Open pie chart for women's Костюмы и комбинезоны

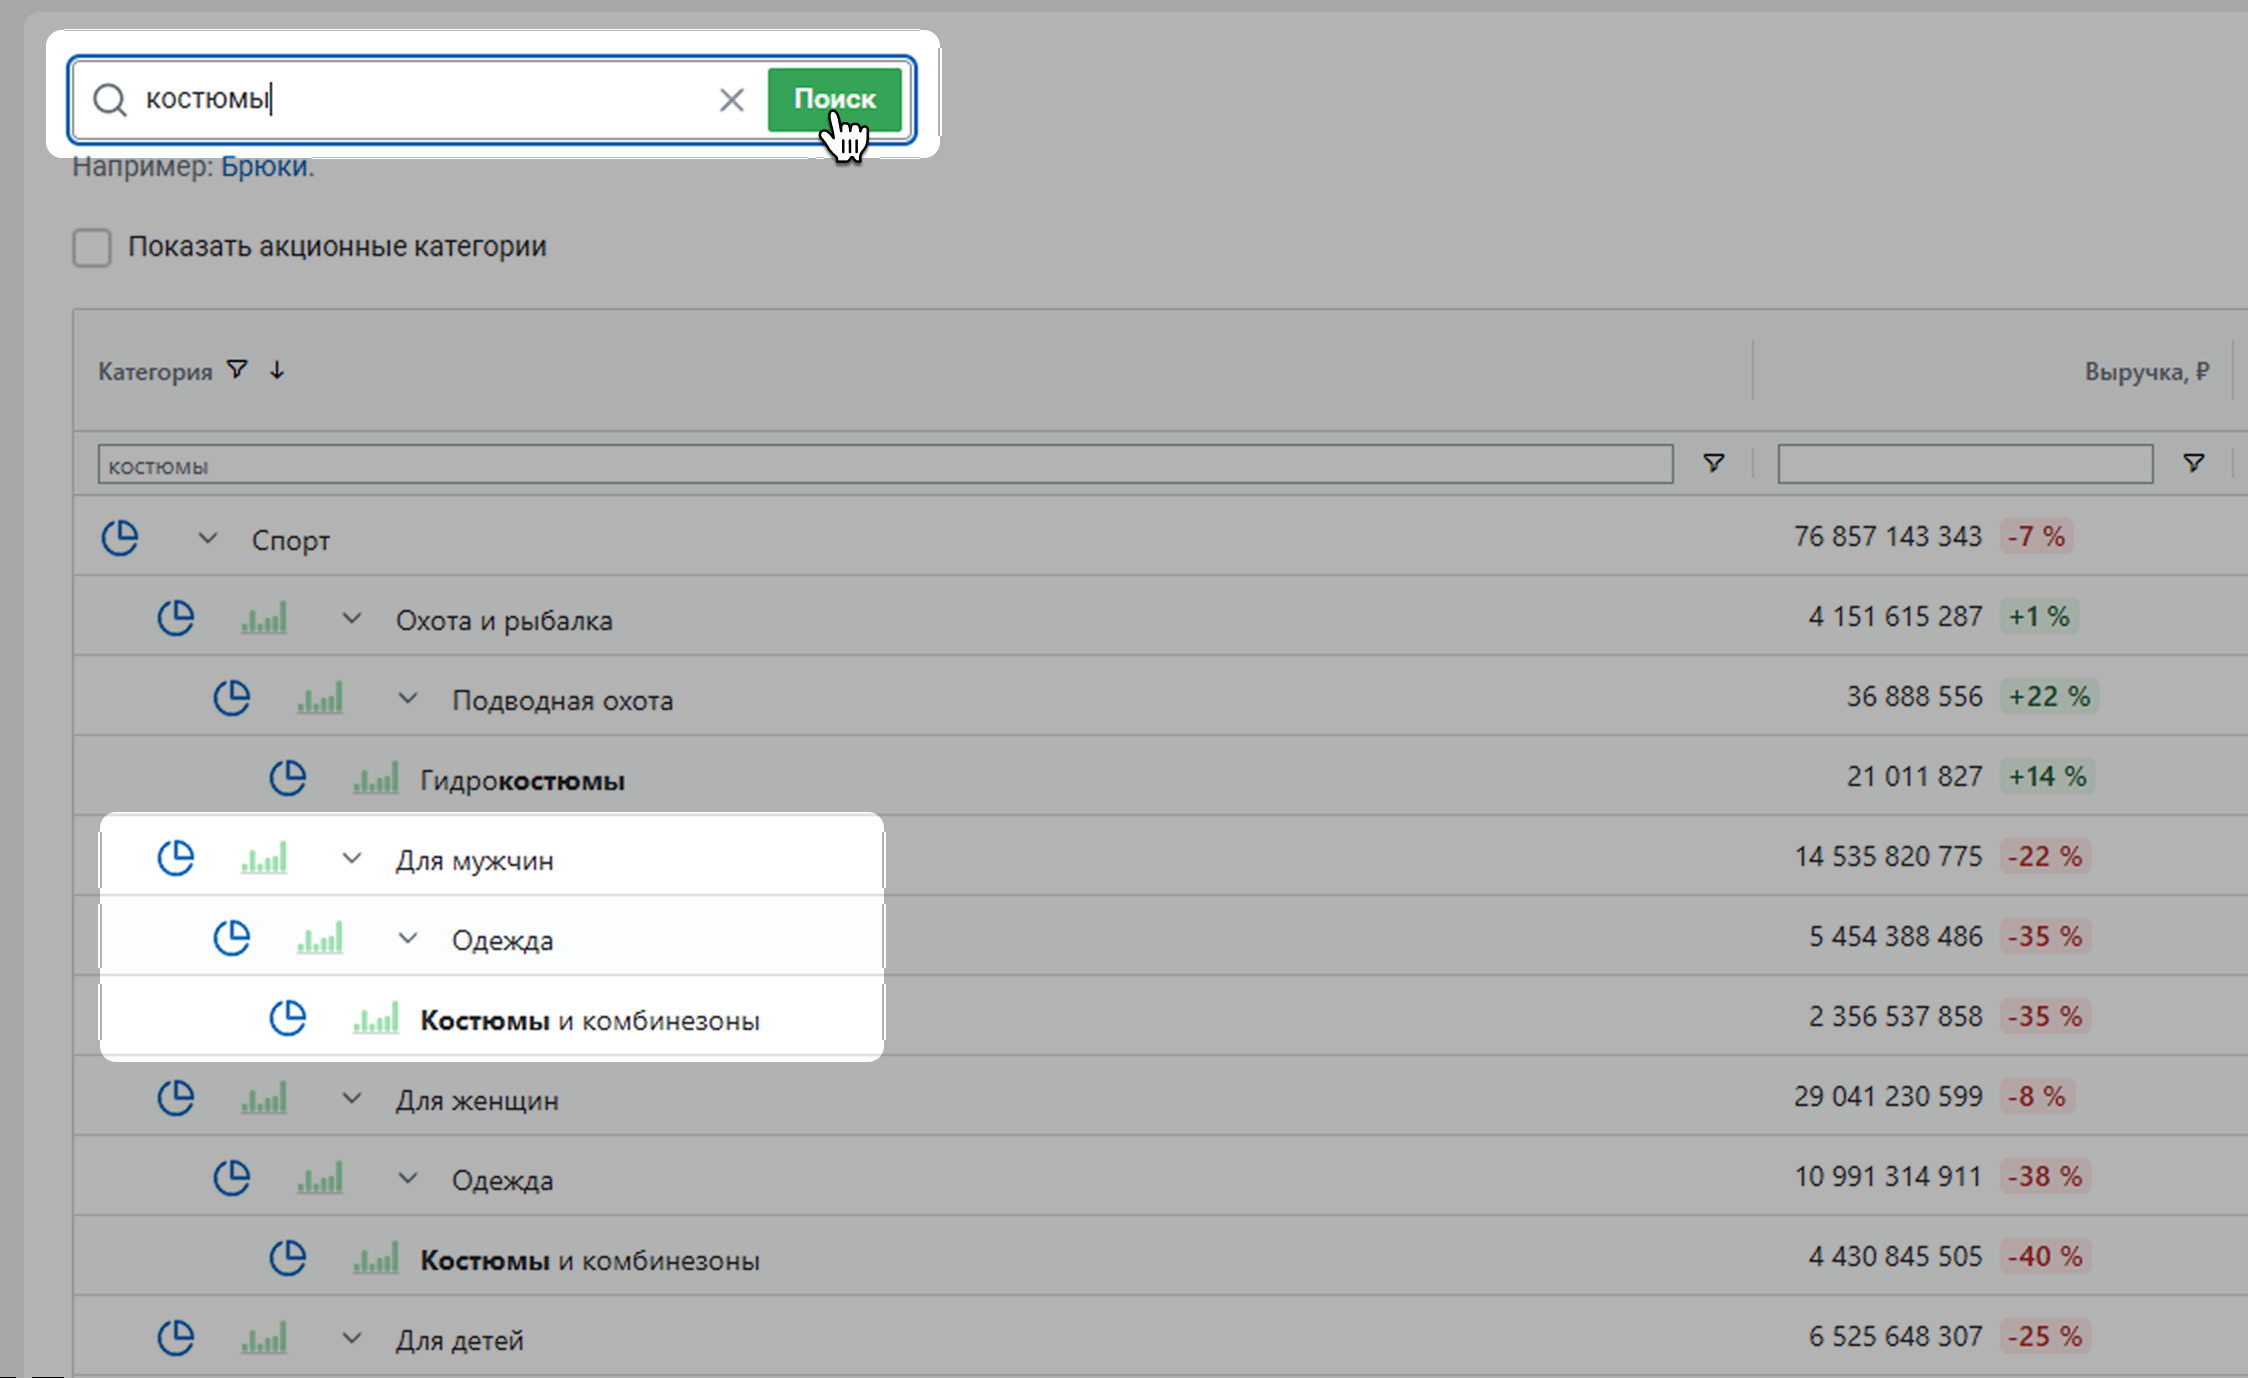point(288,1258)
